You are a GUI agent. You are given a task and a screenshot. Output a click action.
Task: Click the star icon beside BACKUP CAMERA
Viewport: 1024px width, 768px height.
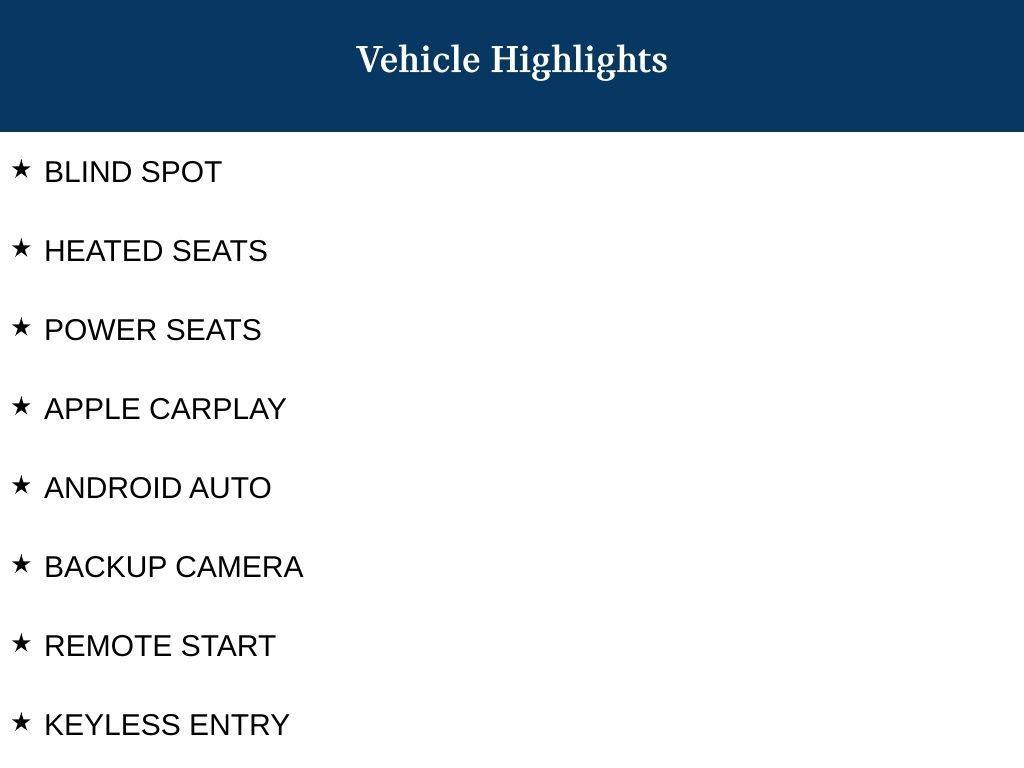click(21, 564)
